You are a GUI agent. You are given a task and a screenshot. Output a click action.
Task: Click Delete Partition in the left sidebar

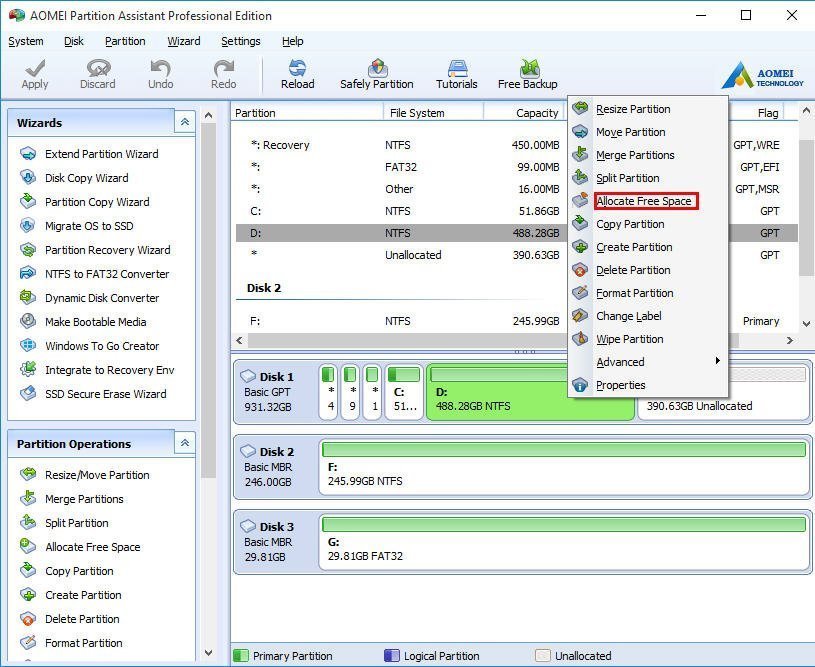click(81, 619)
